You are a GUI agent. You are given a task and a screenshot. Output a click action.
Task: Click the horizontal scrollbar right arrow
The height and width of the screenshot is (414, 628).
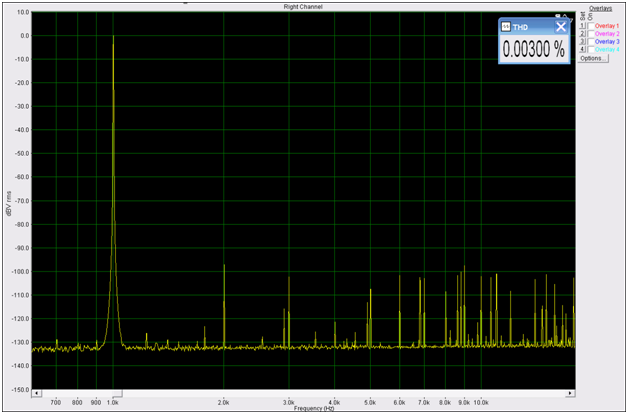pyautogui.click(x=571, y=393)
